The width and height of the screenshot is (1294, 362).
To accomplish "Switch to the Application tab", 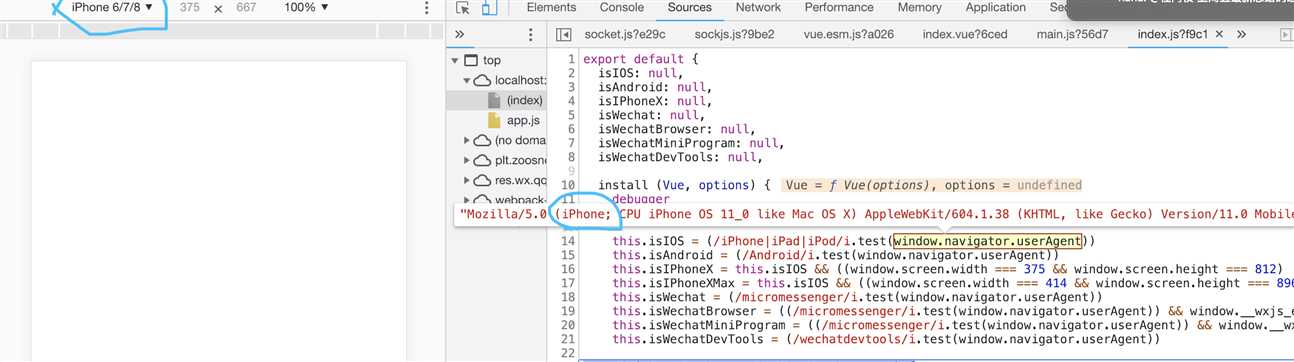I will (995, 7).
